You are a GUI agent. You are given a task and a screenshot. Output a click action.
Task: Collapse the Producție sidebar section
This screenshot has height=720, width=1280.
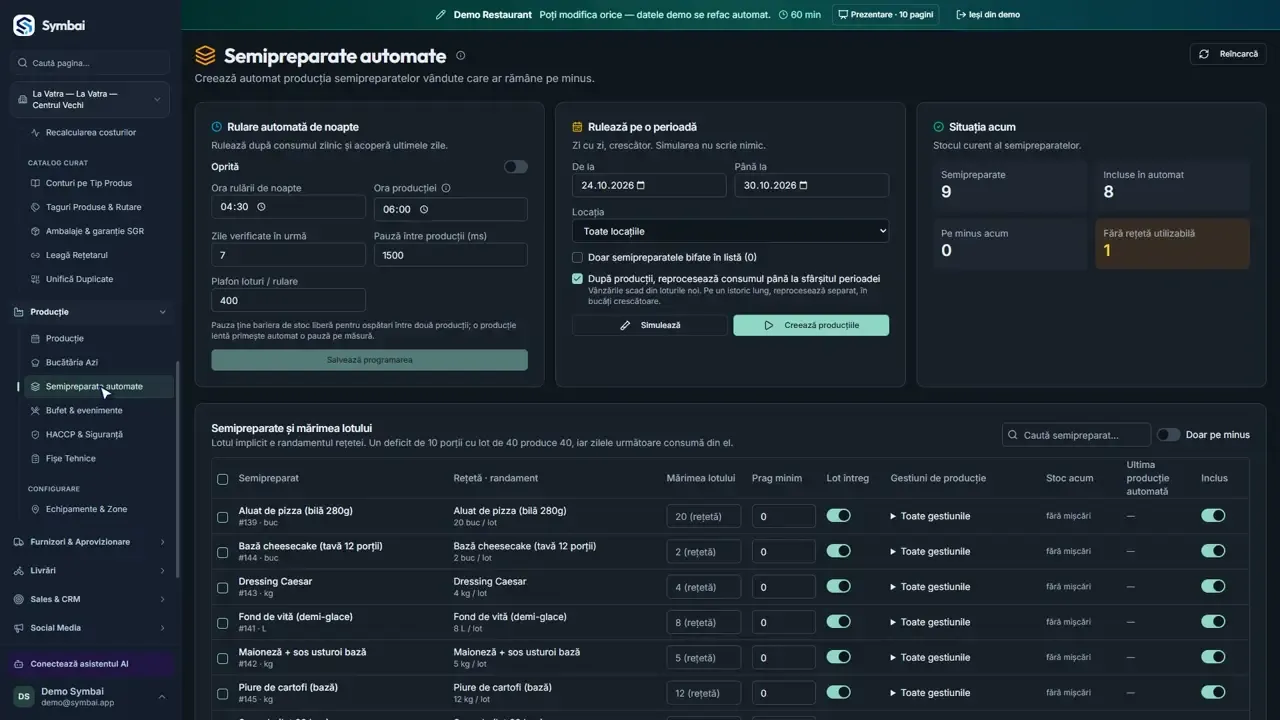tap(90, 312)
